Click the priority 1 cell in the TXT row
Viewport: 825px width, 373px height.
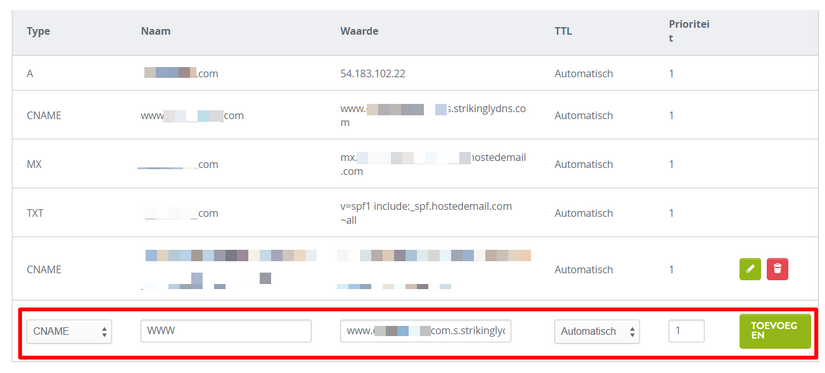671,213
